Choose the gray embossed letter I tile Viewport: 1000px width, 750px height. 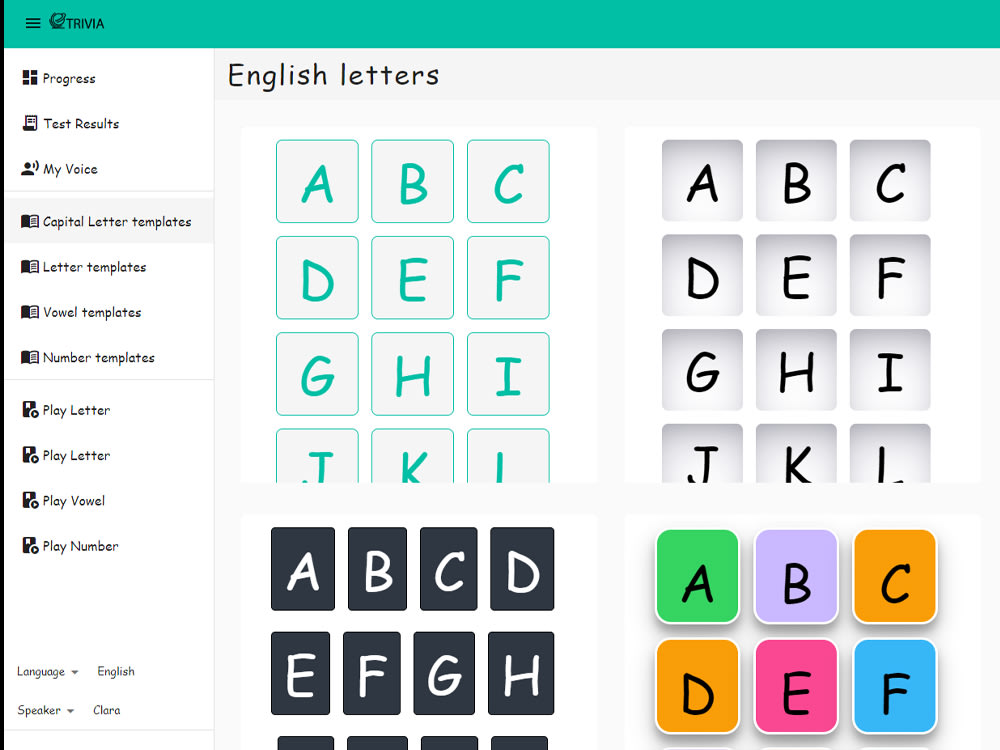tap(890, 370)
